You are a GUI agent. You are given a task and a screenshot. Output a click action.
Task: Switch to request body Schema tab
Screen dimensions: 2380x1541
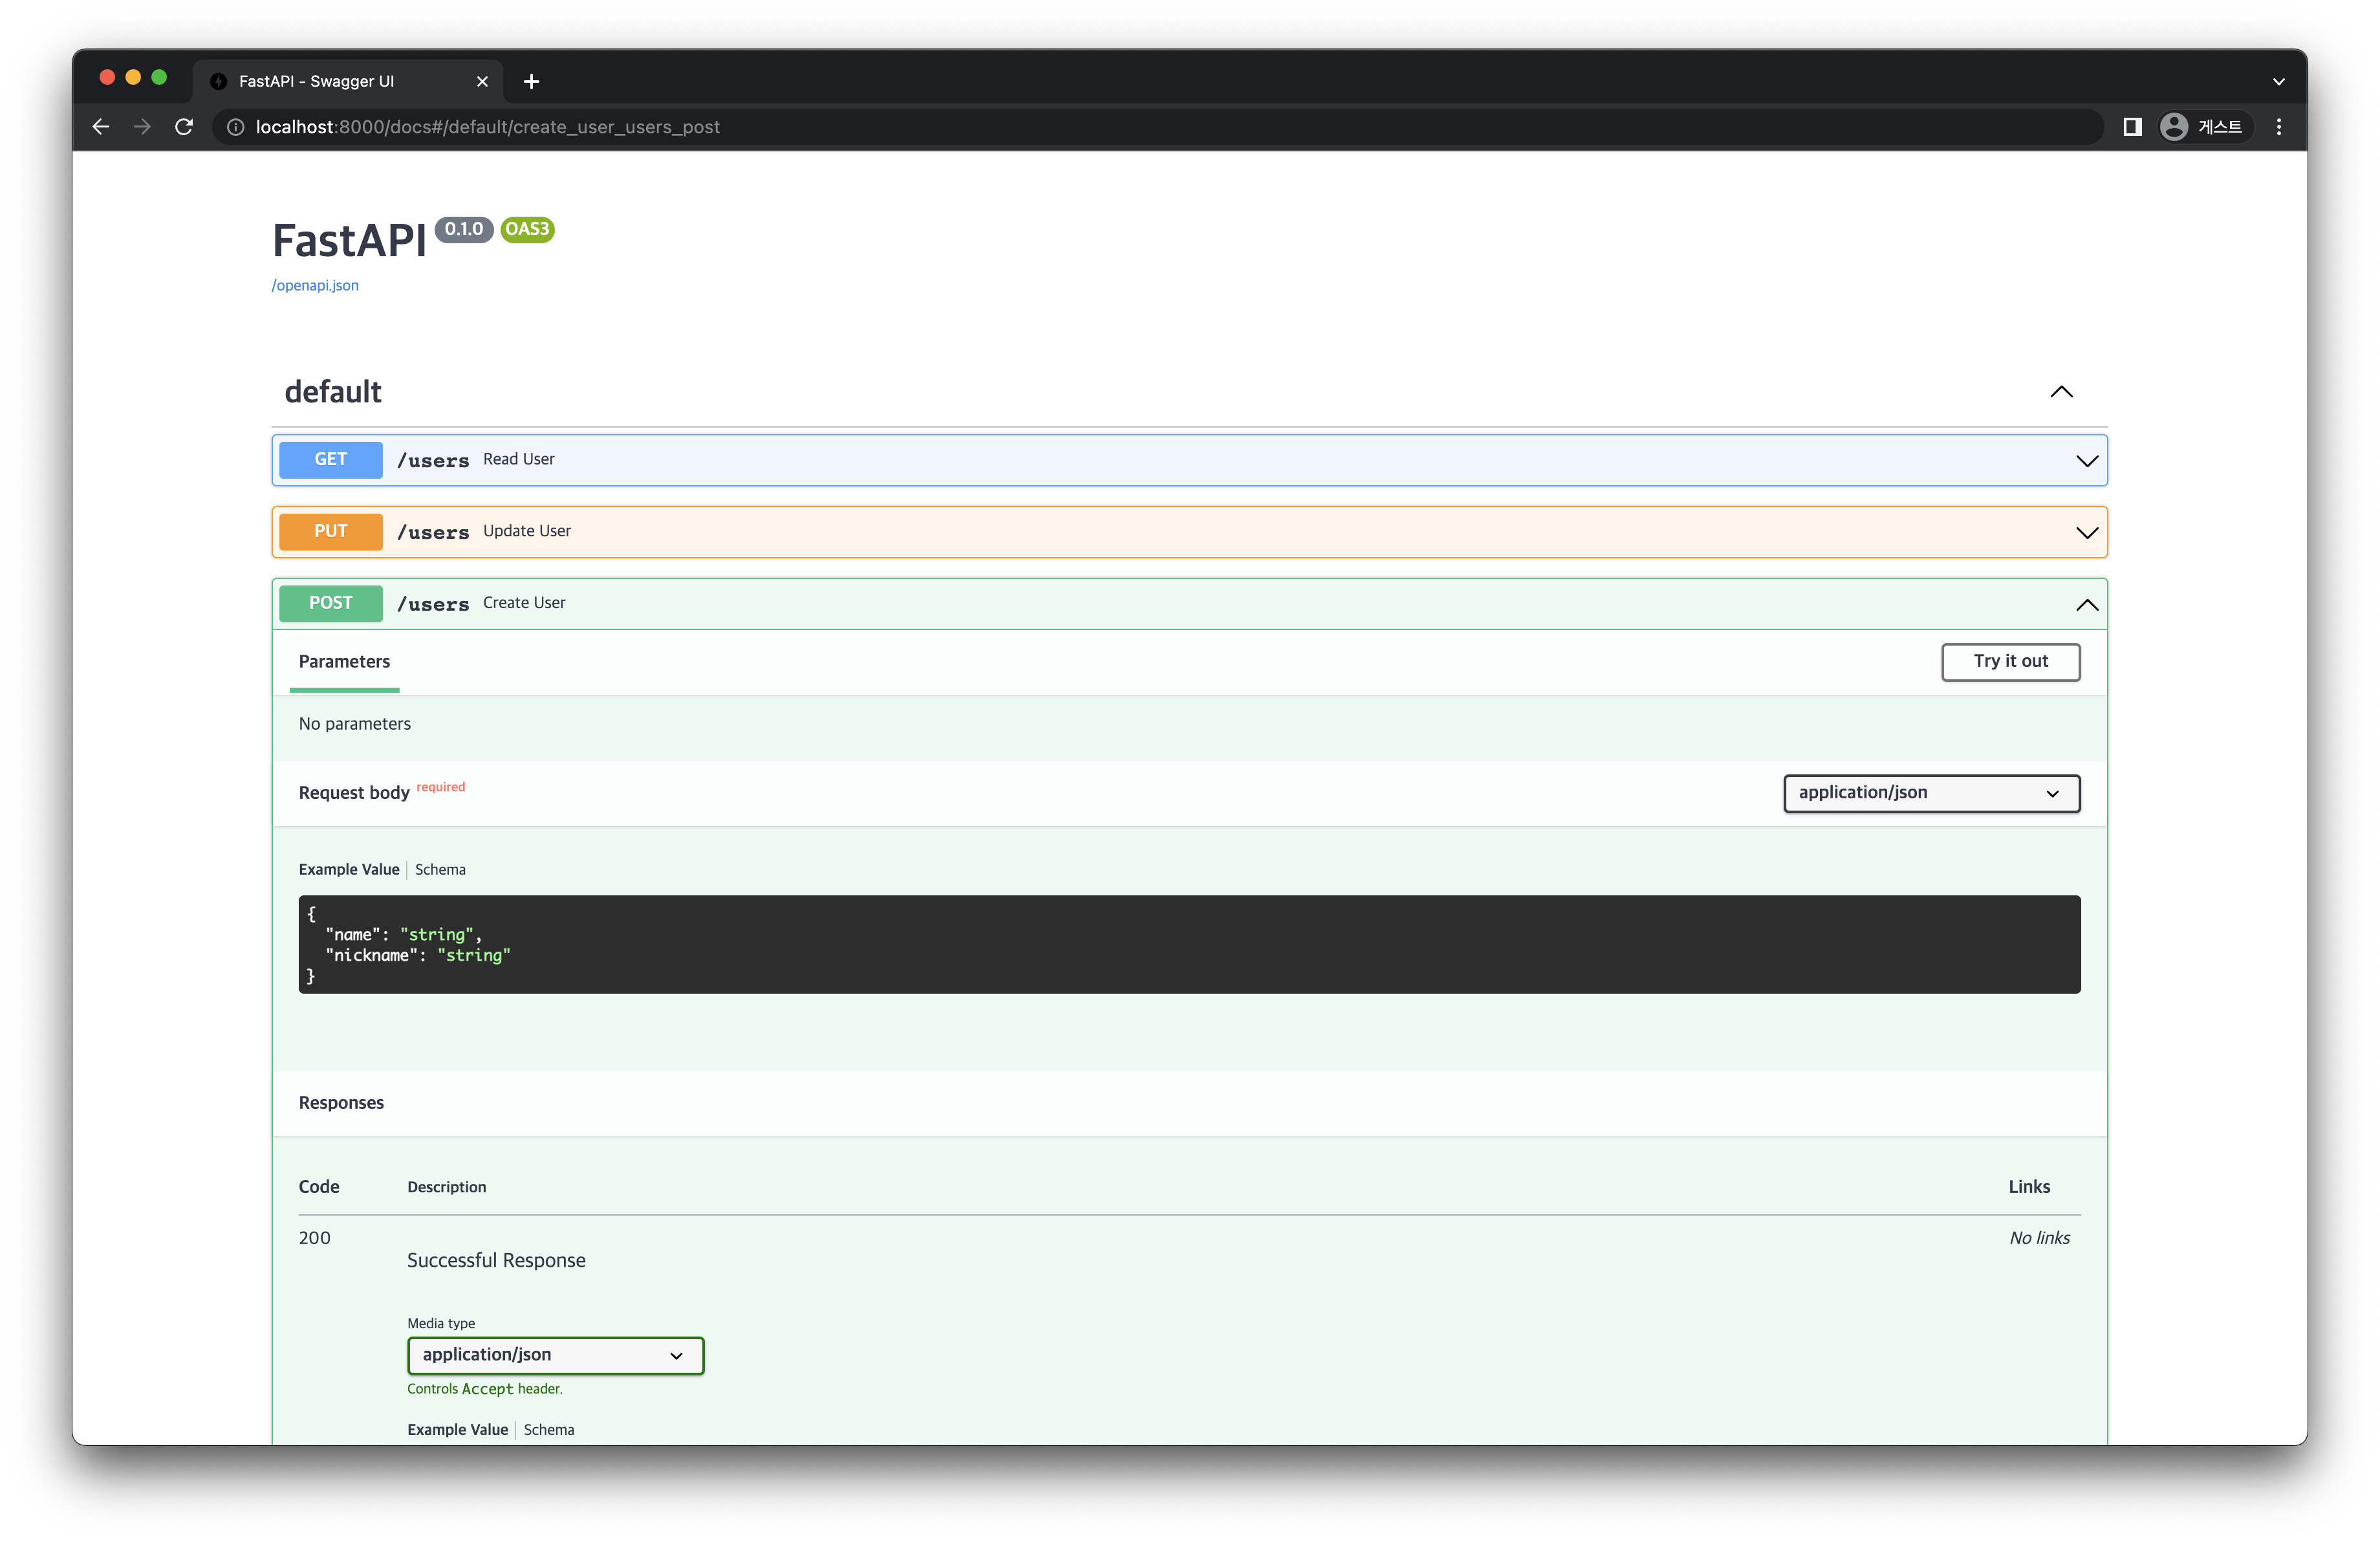(440, 869)
